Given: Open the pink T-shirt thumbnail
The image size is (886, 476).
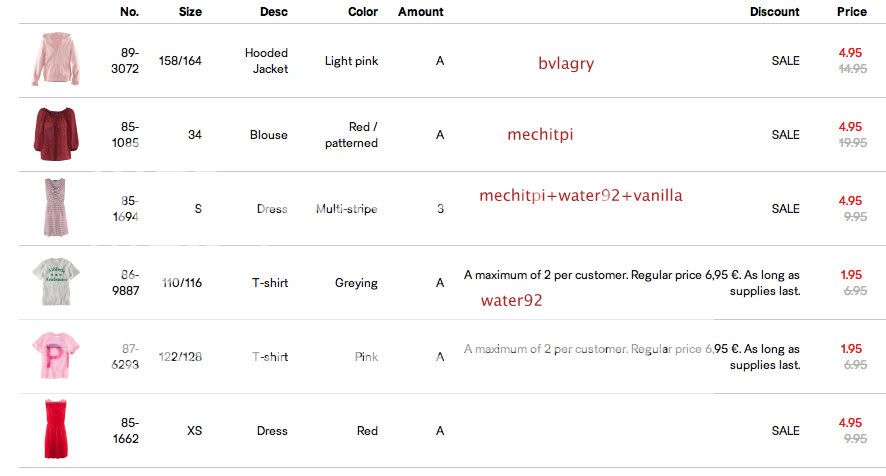Looking at the screenshot, I should (x=52, y=356).
